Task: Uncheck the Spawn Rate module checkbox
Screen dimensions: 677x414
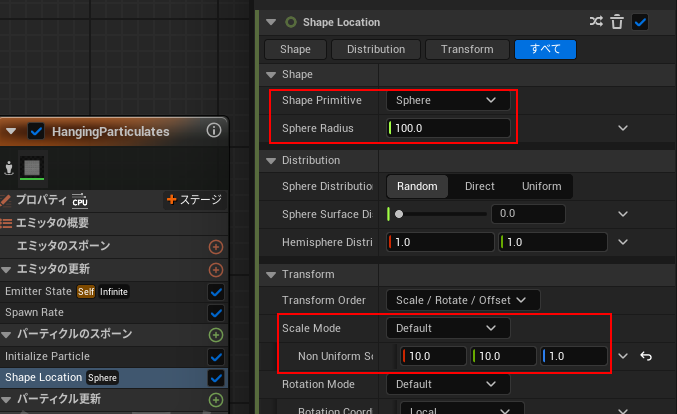Action: point(215,313)
